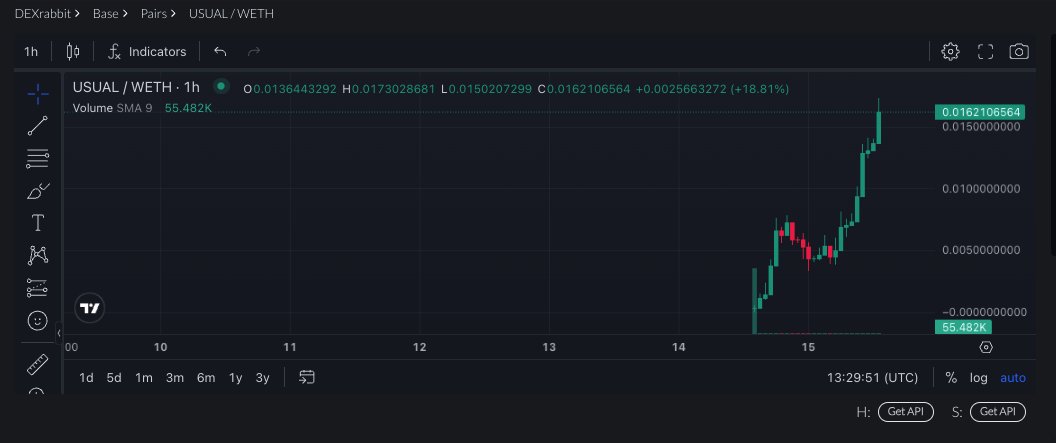Screen dimensions: 1056x443
Task: Click the green market status indicator dot
Action: [x=220, y=86]
